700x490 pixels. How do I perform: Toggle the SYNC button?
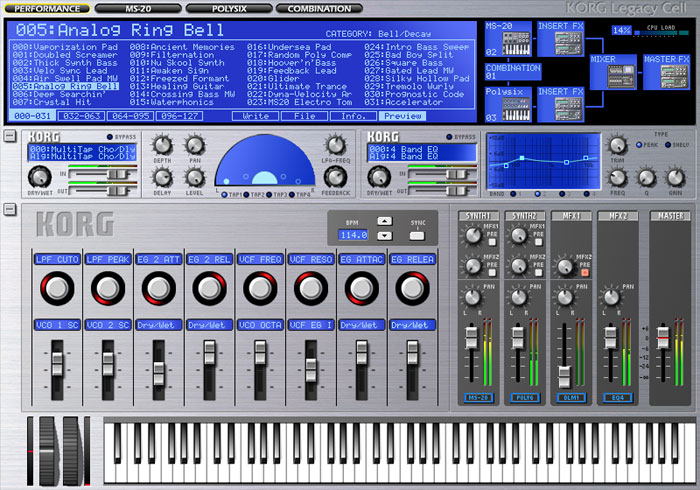tap(417, 236)
